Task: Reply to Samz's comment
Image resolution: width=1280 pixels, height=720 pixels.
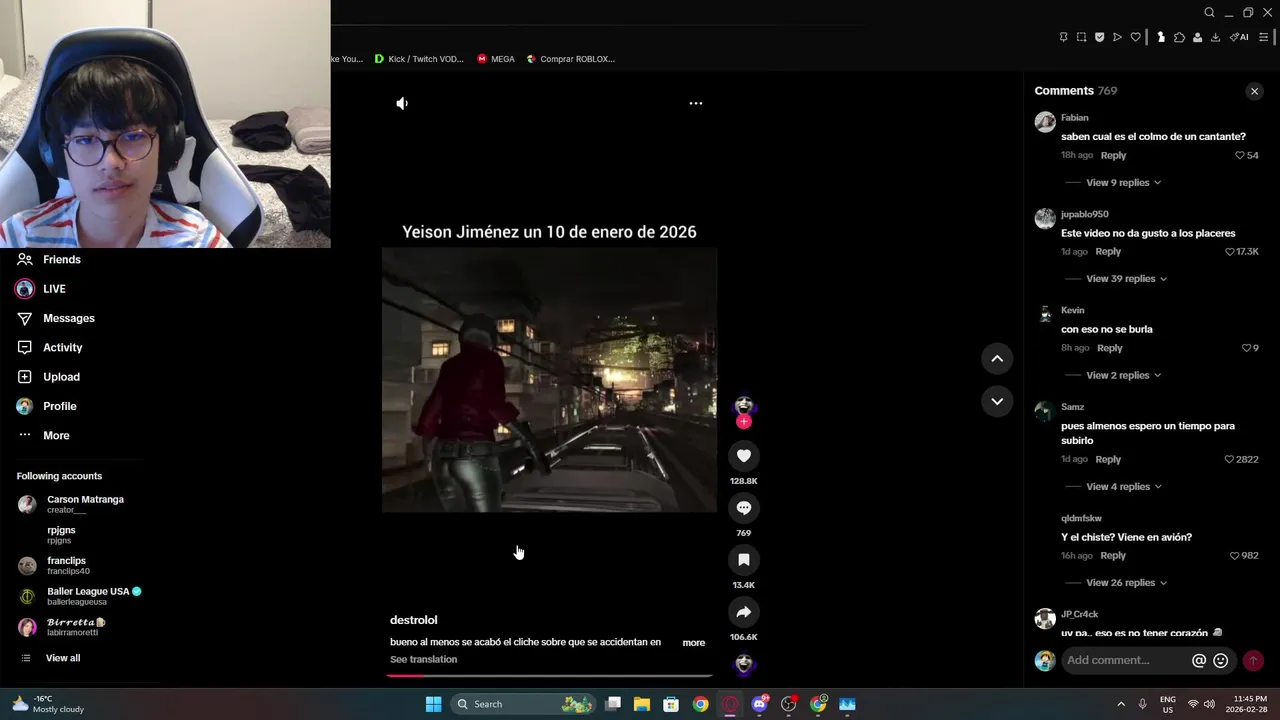Action: (x=1108, y=459)
